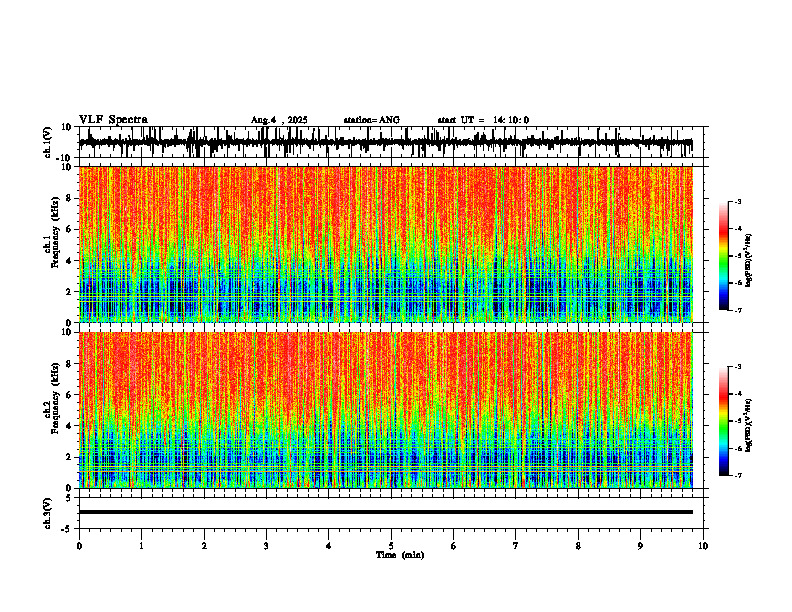The image size is (792, 612).
Task: Click the ch.2 color bar log(PSD) label
Action: tap(749, 425)
